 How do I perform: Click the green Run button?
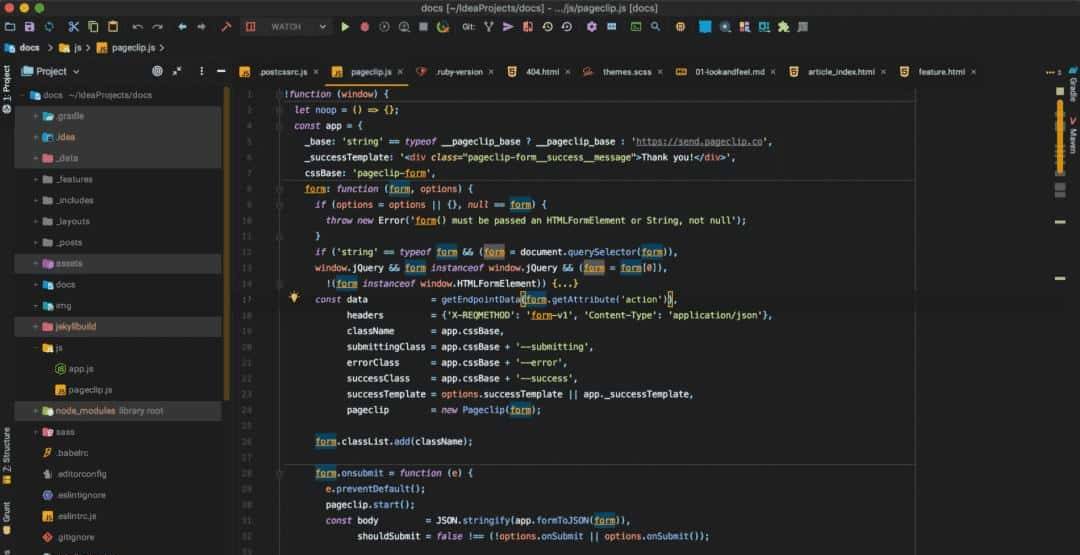(x=345, y=27)
